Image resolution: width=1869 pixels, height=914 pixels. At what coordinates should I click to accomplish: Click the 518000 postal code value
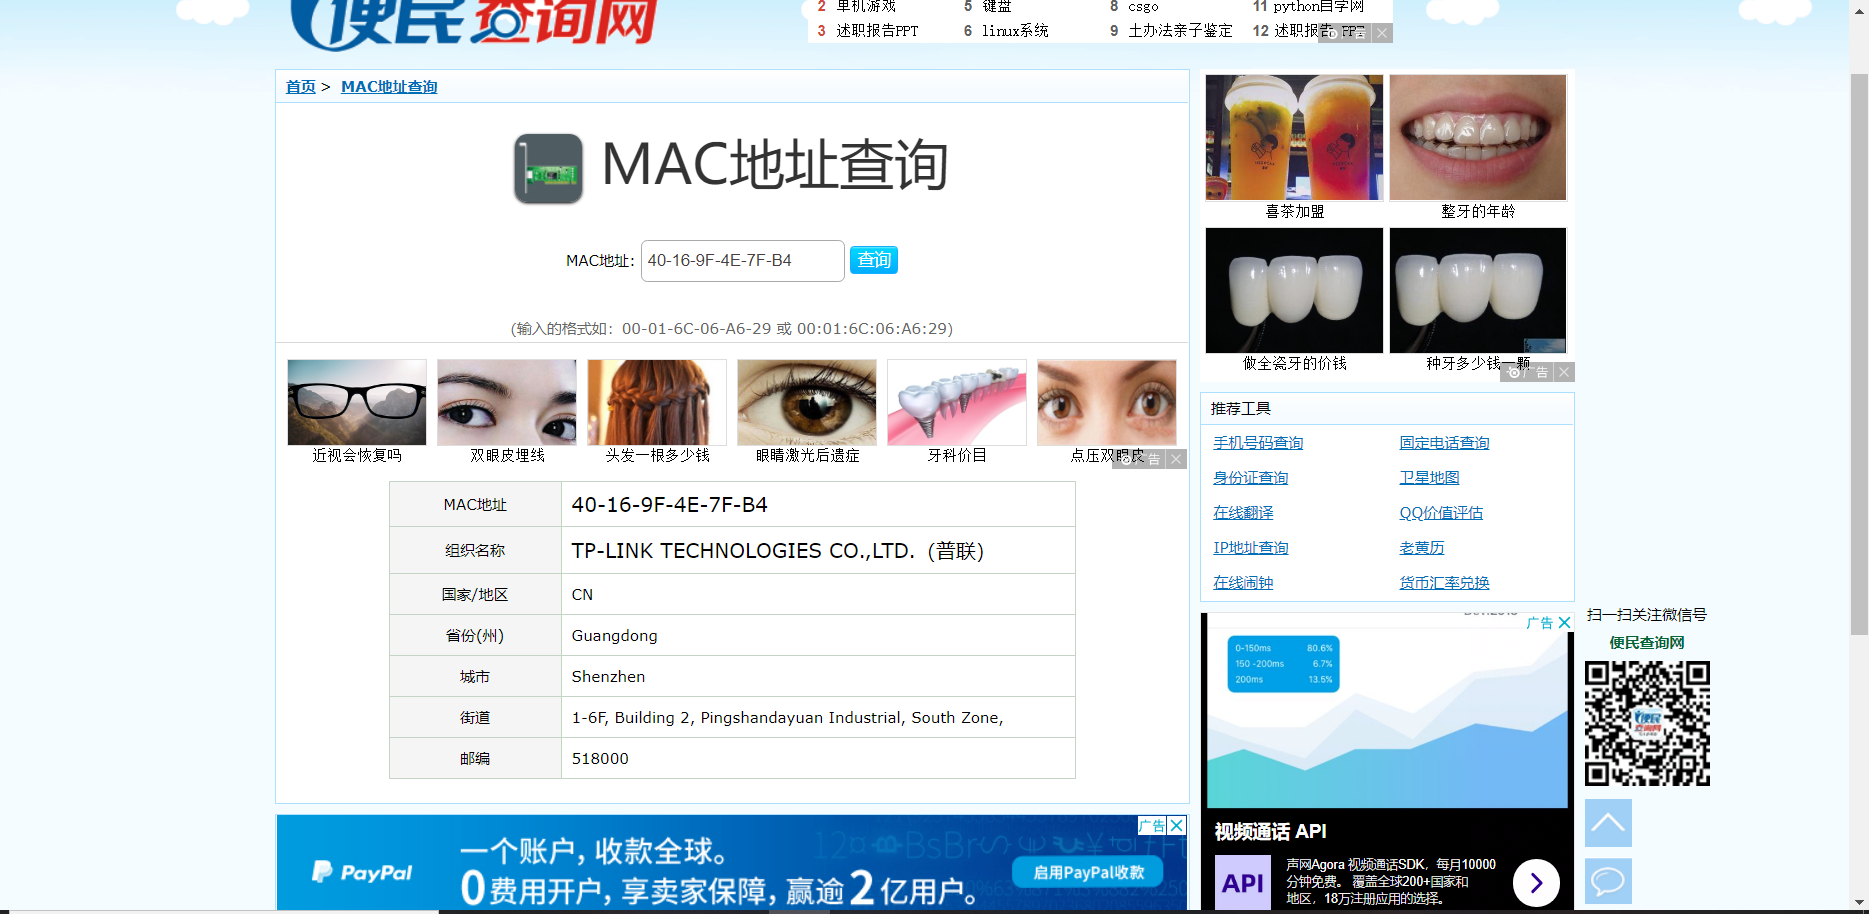pos(600,759)
